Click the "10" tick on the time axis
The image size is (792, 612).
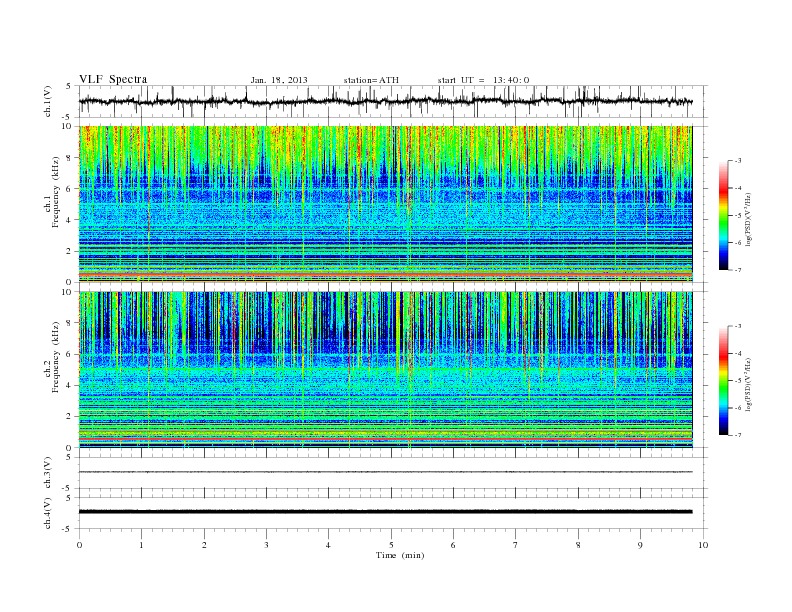[x=703, y=545]
